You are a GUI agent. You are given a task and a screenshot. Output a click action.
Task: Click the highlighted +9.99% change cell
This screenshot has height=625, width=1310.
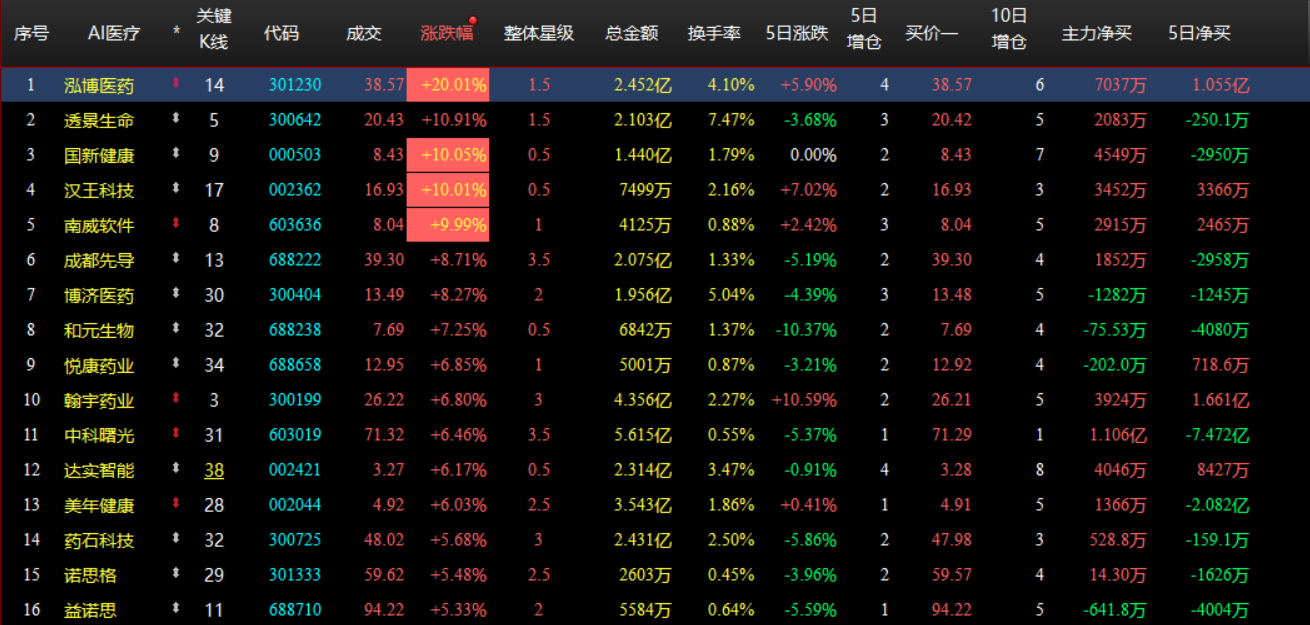coord(447,225)
